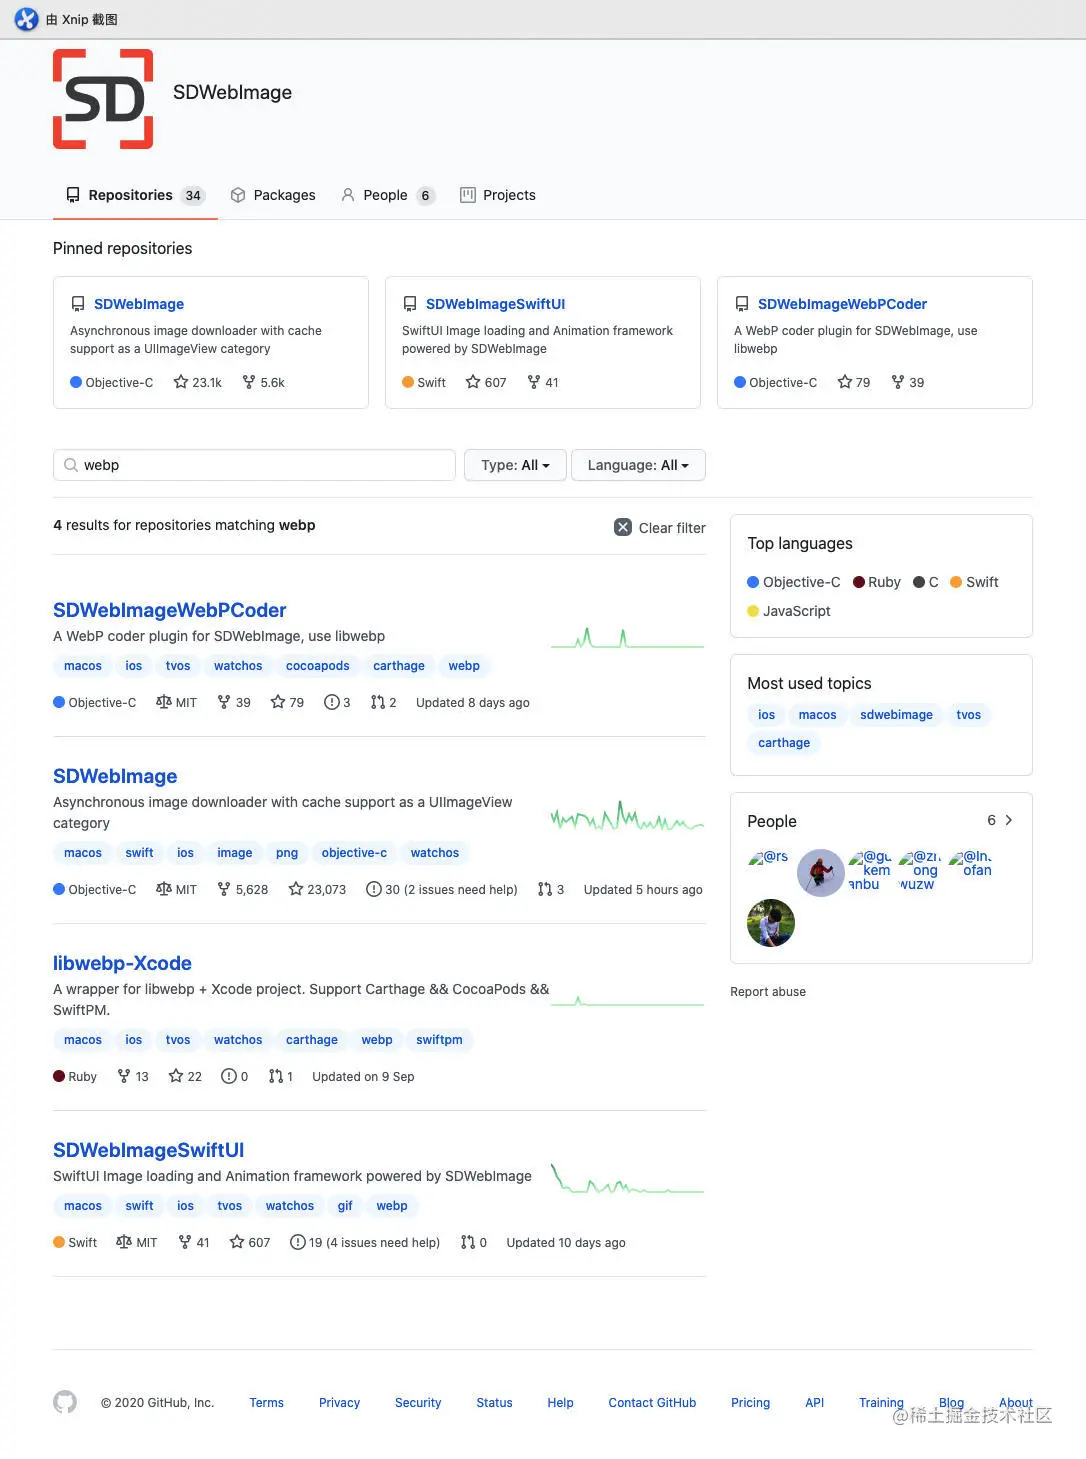Click stars count 79 in SDWebImageWebPCoder row
The height and width of the screenshot is (1459, 1086).
pos(287,702)
